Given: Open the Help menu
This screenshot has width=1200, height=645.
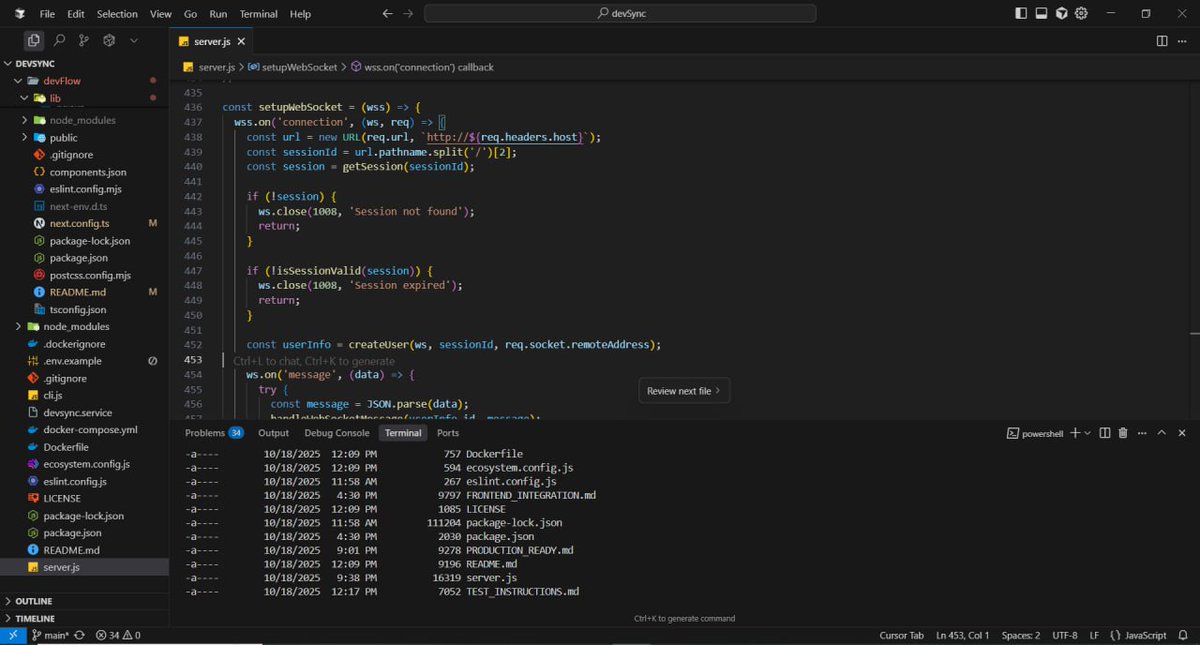Looking at the screenshot, I should pos(300,14).
